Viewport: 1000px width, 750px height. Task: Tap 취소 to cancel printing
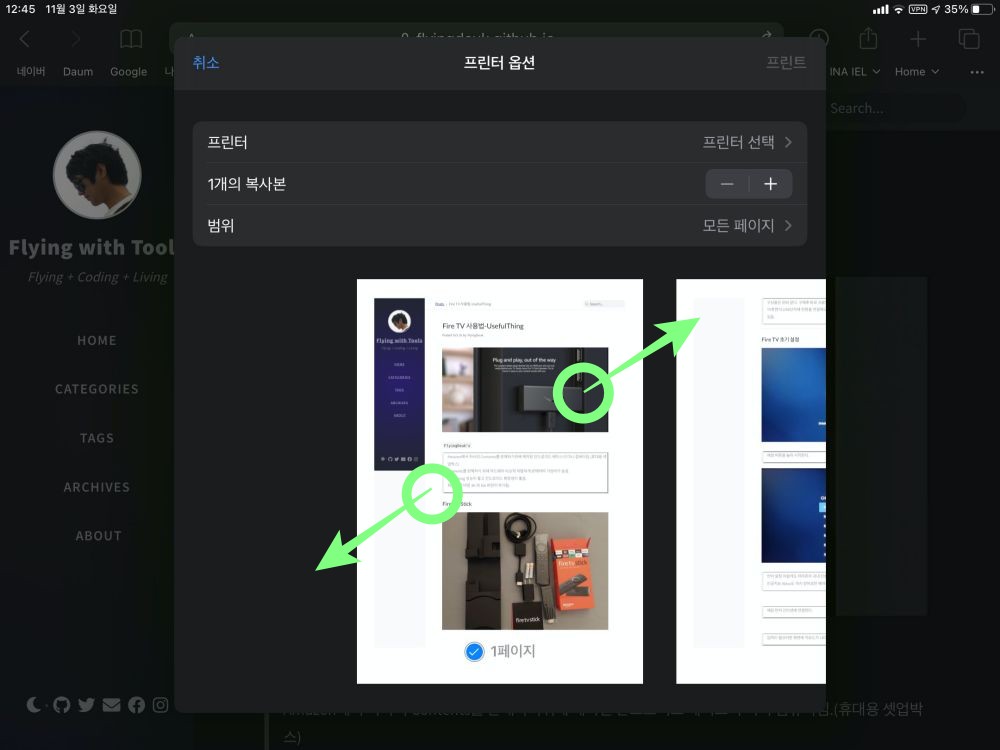coord(206,61)
